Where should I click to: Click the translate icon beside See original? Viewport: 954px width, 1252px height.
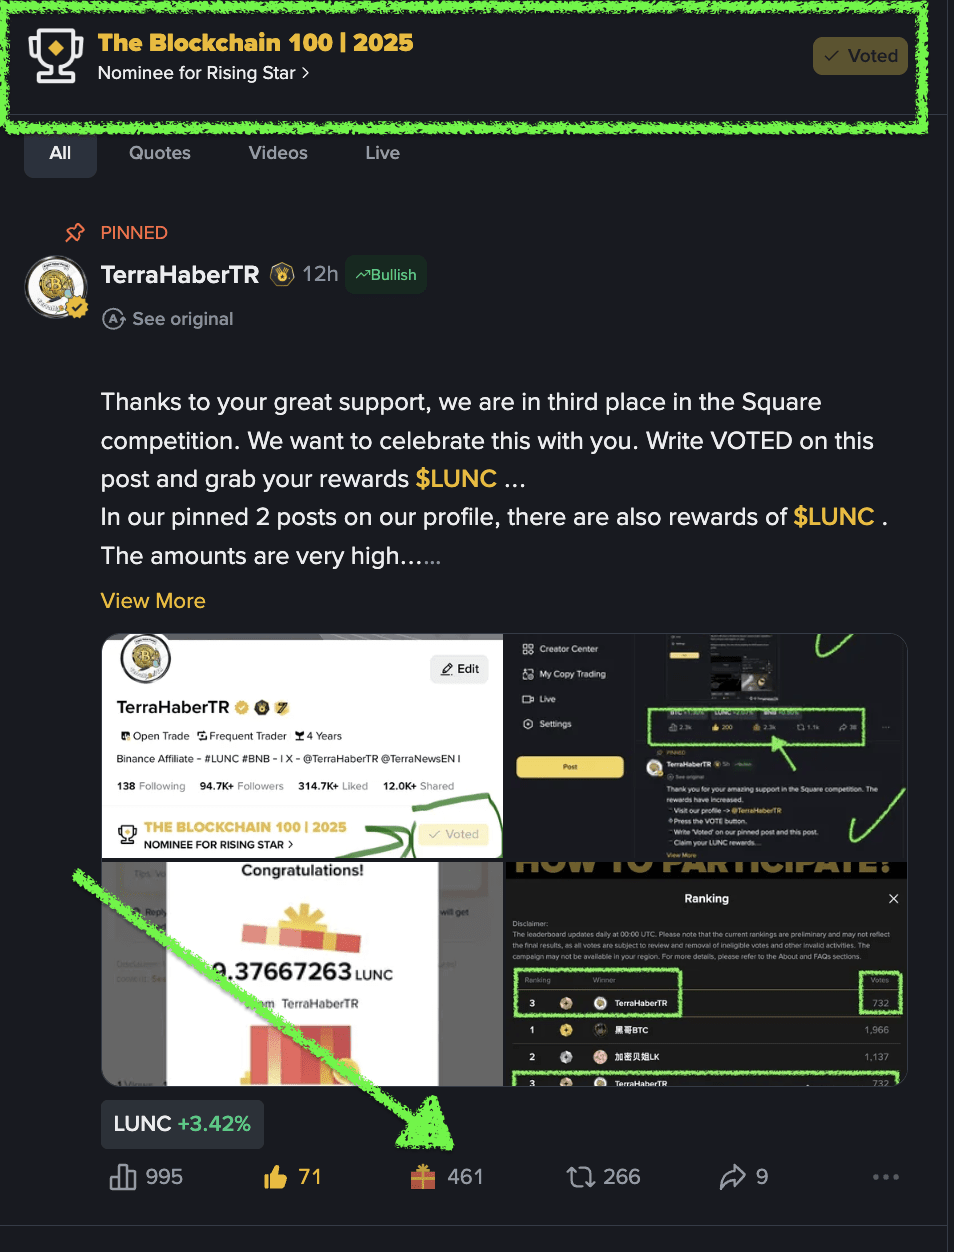114,319
